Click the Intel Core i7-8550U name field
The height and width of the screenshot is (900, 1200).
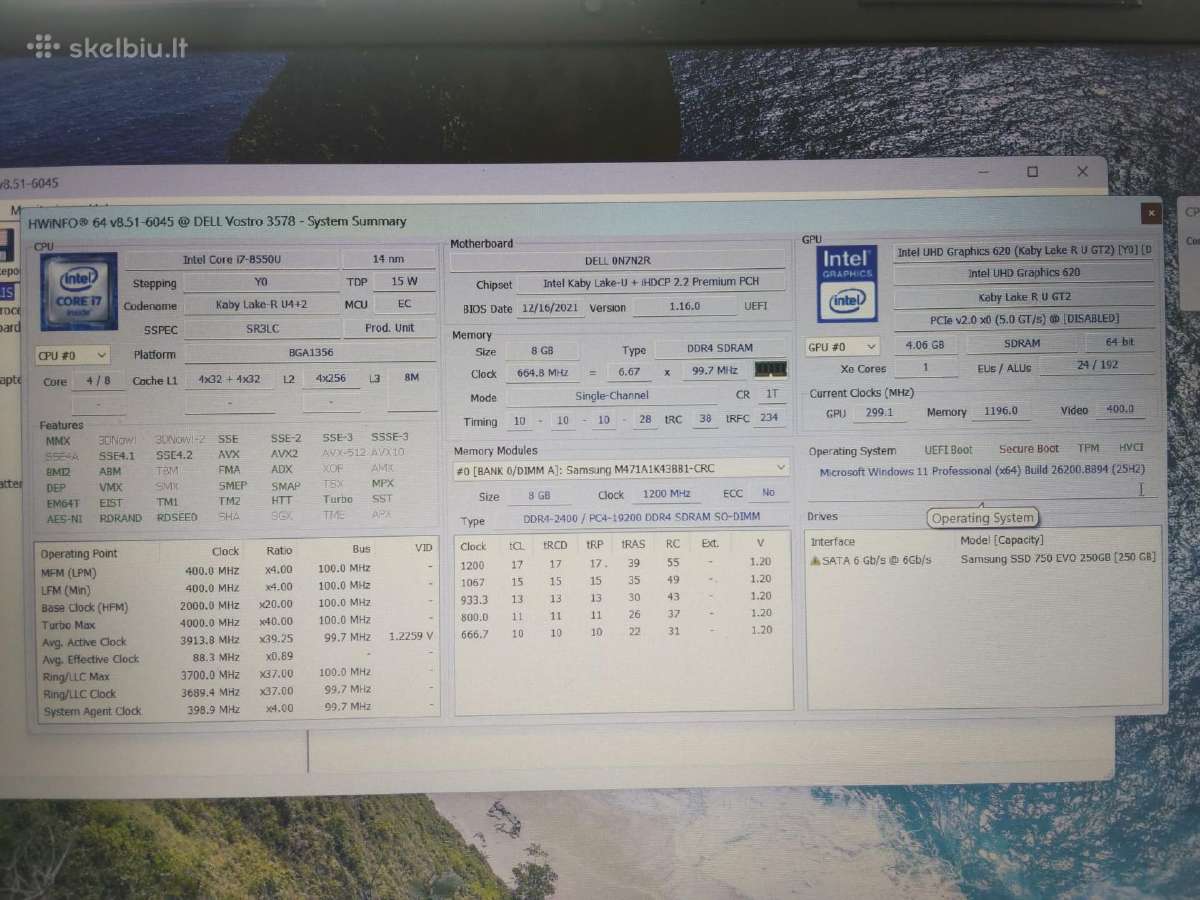232,260
